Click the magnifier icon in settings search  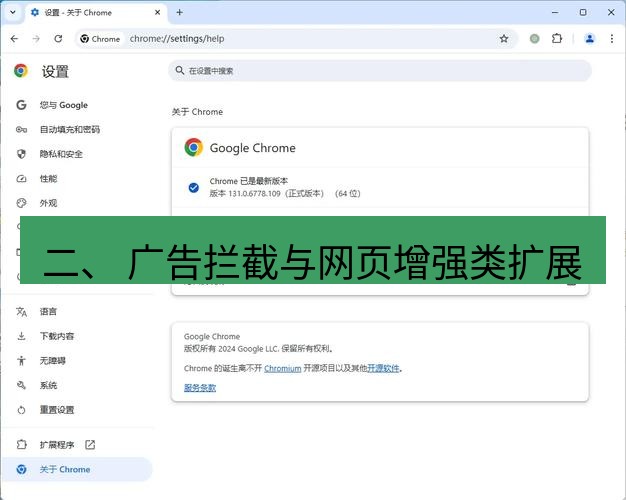pos(180,71)
